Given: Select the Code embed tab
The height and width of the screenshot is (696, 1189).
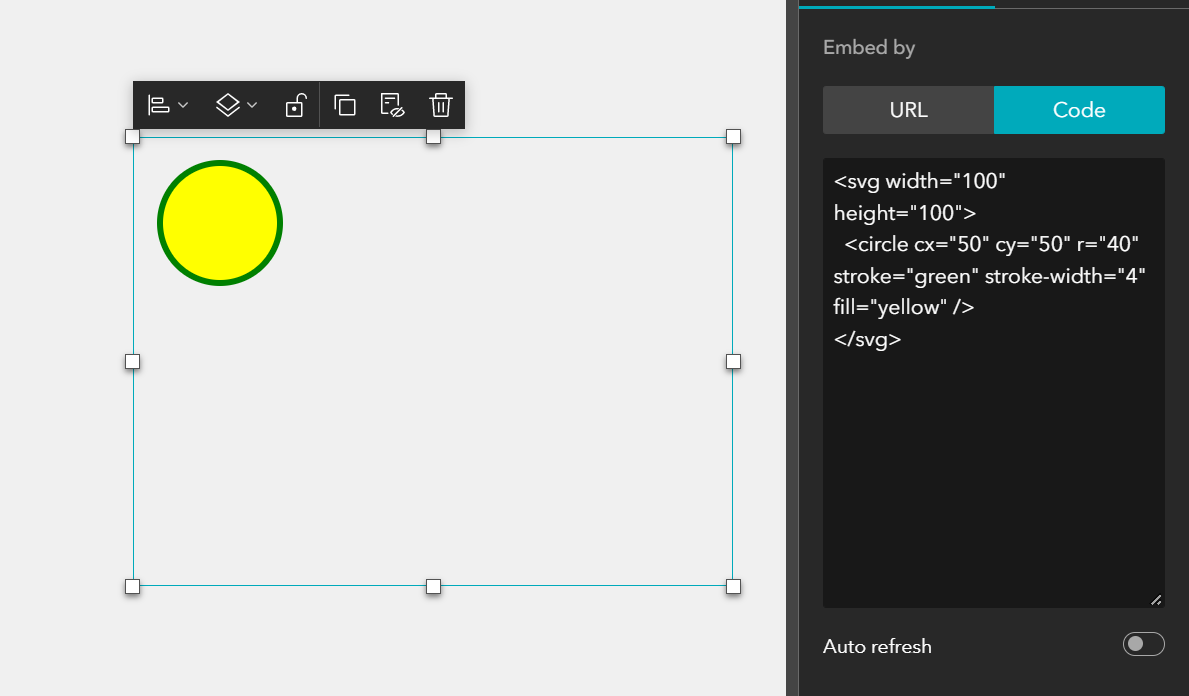Looking at the screenshot, I should tap(1079, 110).
